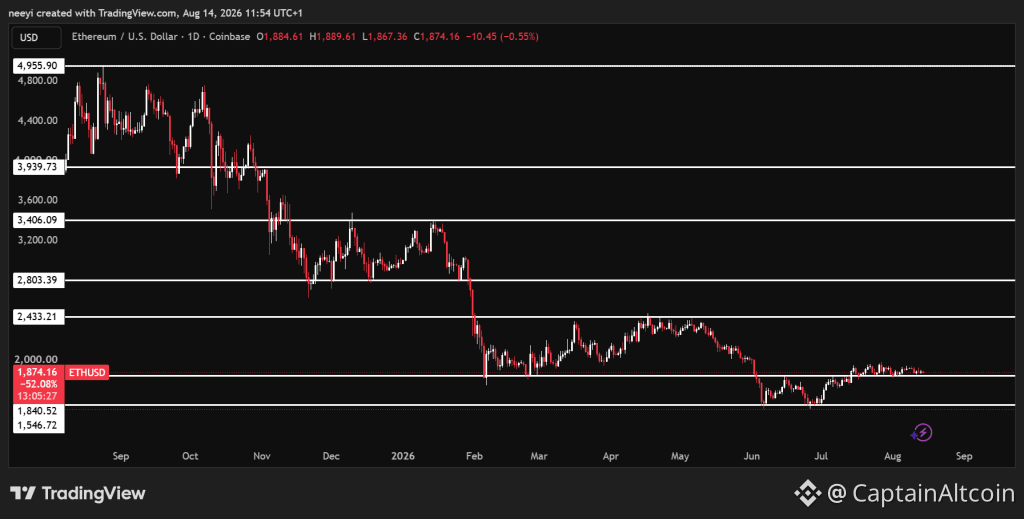Screen dimensions: 1024x519
Task: Click the close price C1,874.16 value
Action: (x=436, y=37)
